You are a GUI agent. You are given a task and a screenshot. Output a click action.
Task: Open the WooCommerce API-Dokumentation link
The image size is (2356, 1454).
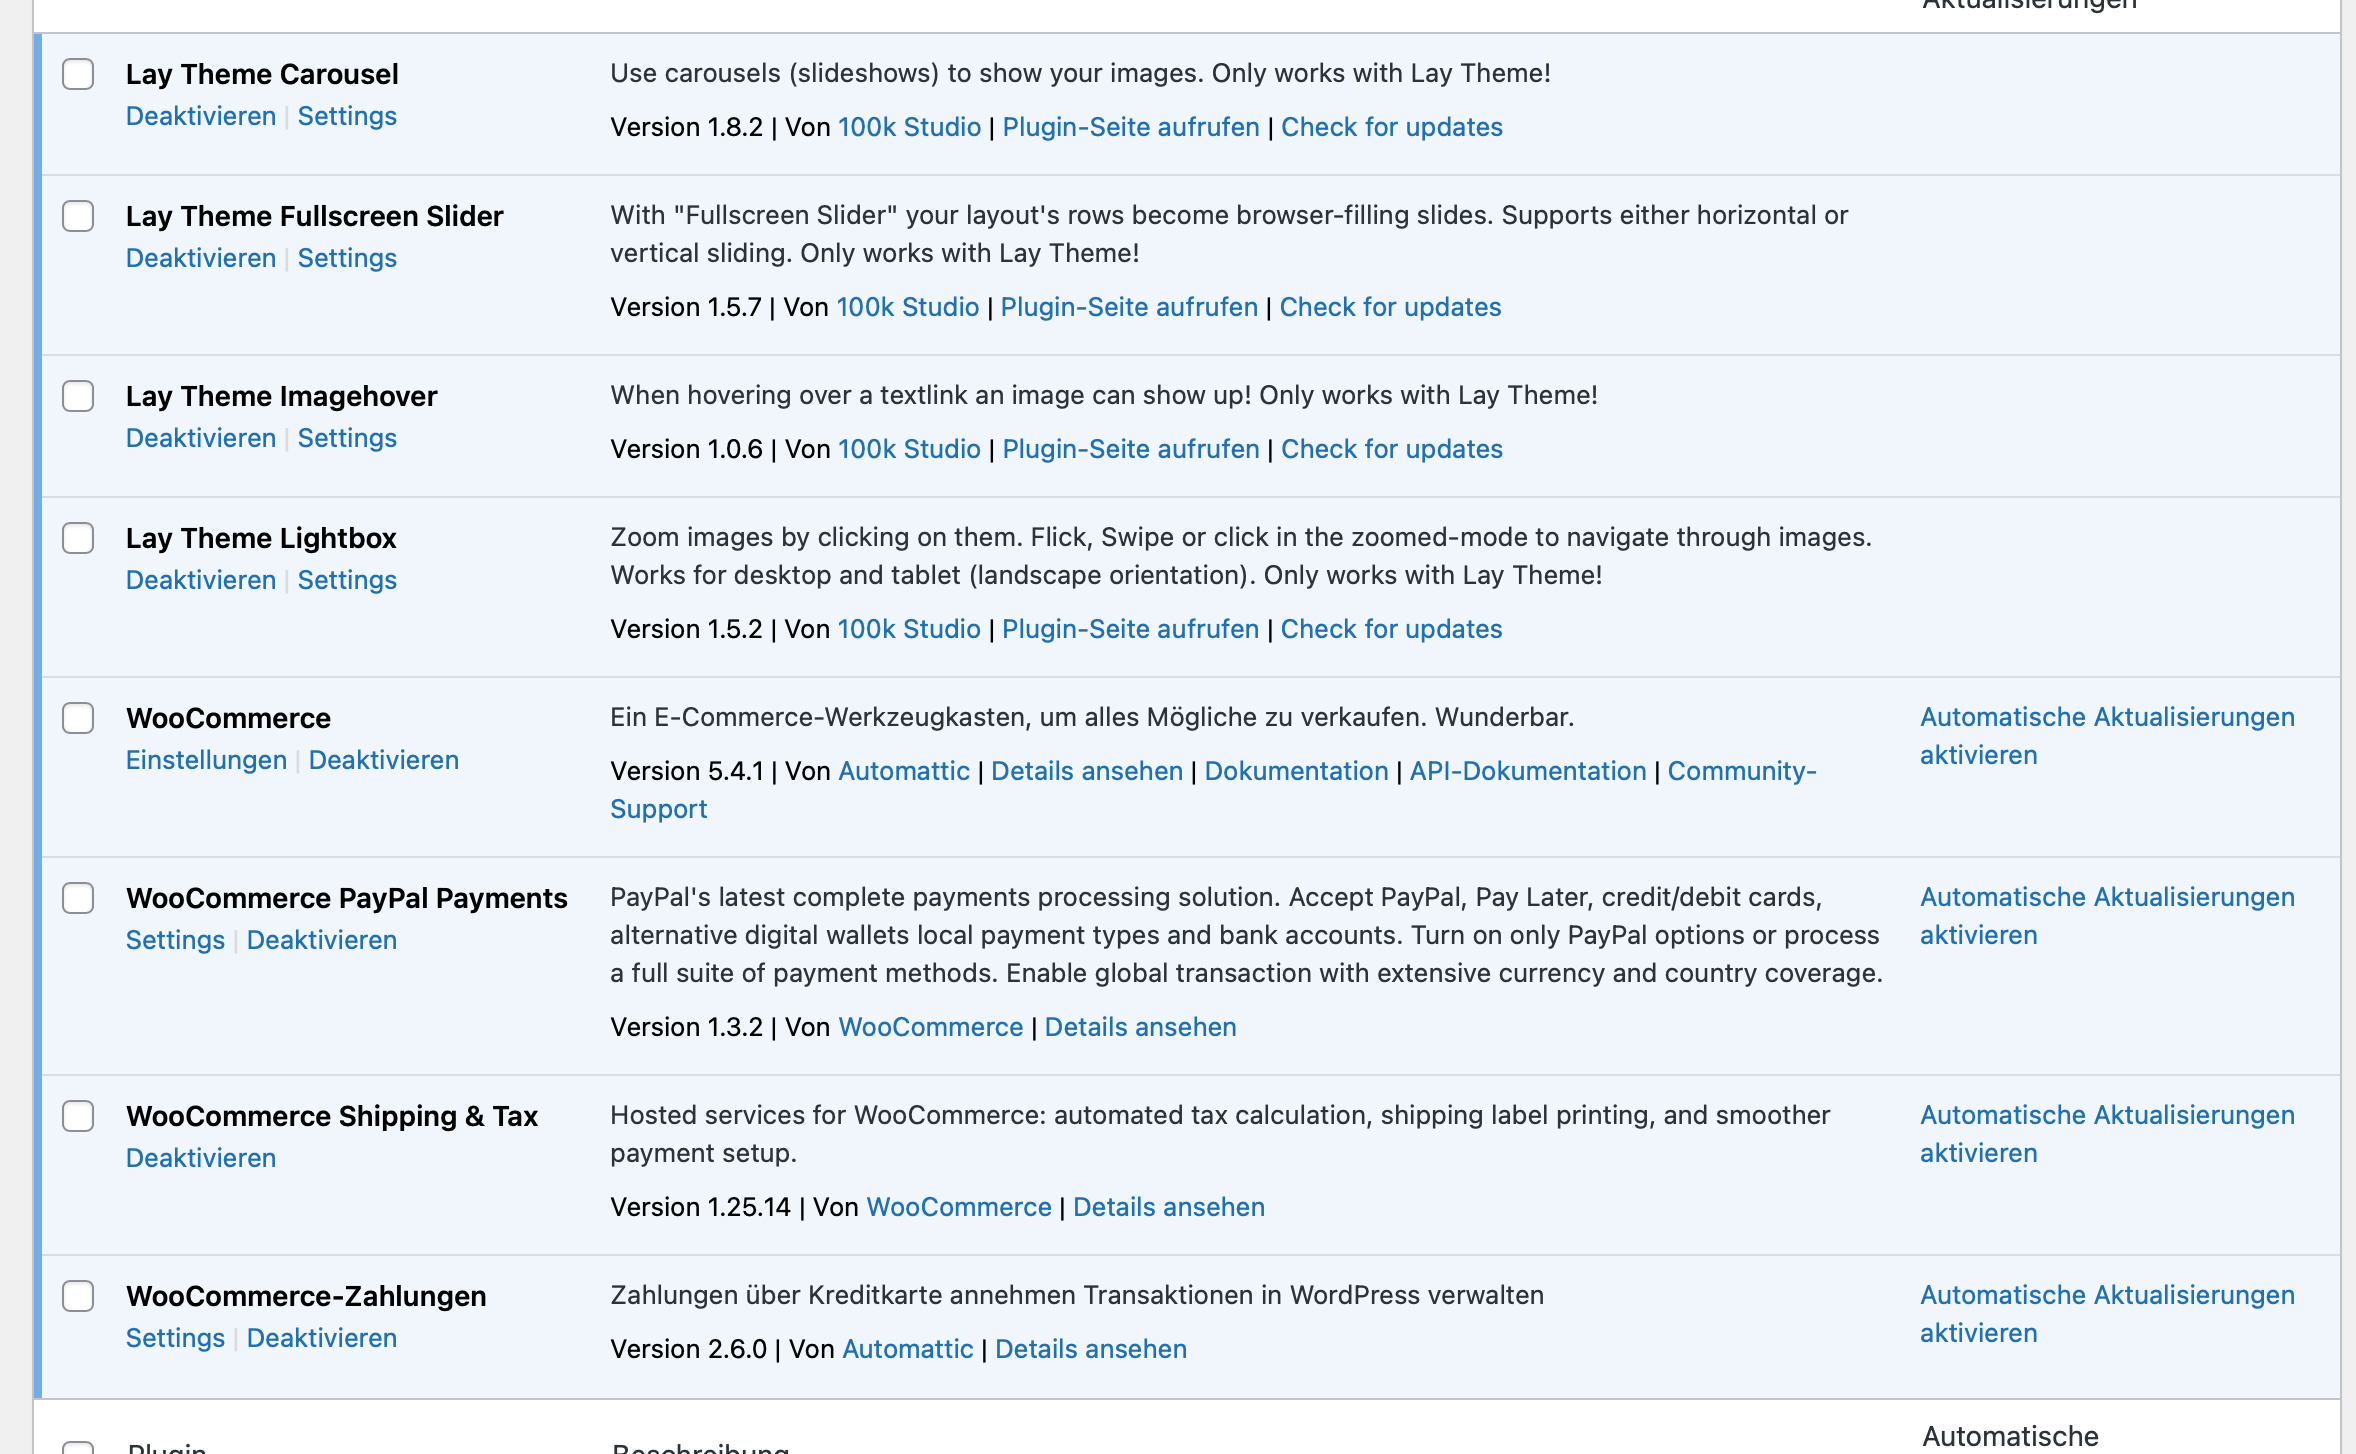1527,771
